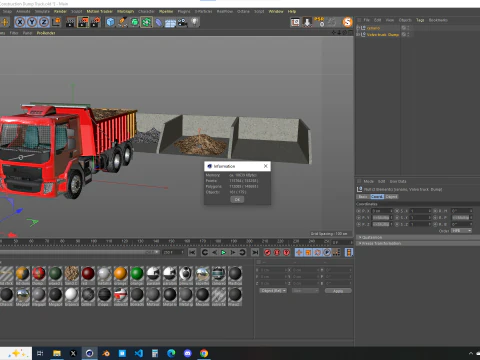This screenshot has width=480, height=360.
Task: Jump to start of animation
Action: [x=192, y=252]
